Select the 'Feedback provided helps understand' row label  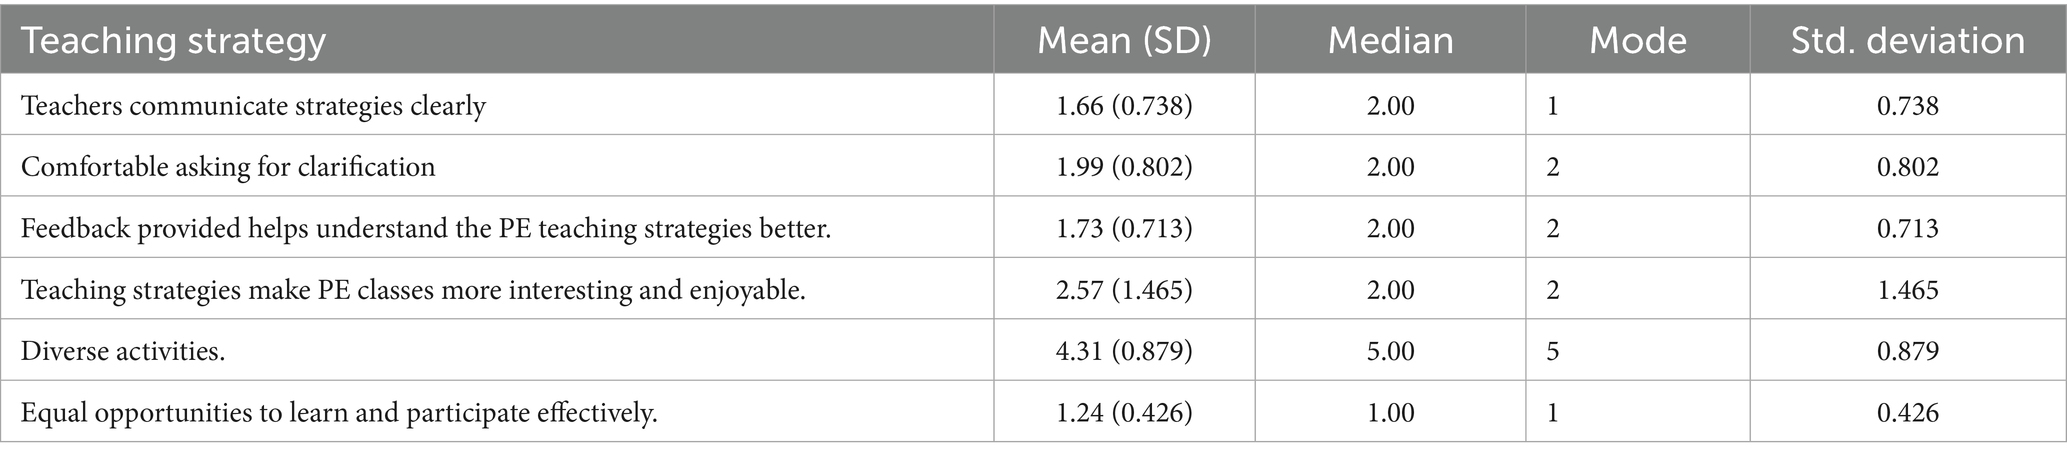pyautogui.click(x=426, y=228)
